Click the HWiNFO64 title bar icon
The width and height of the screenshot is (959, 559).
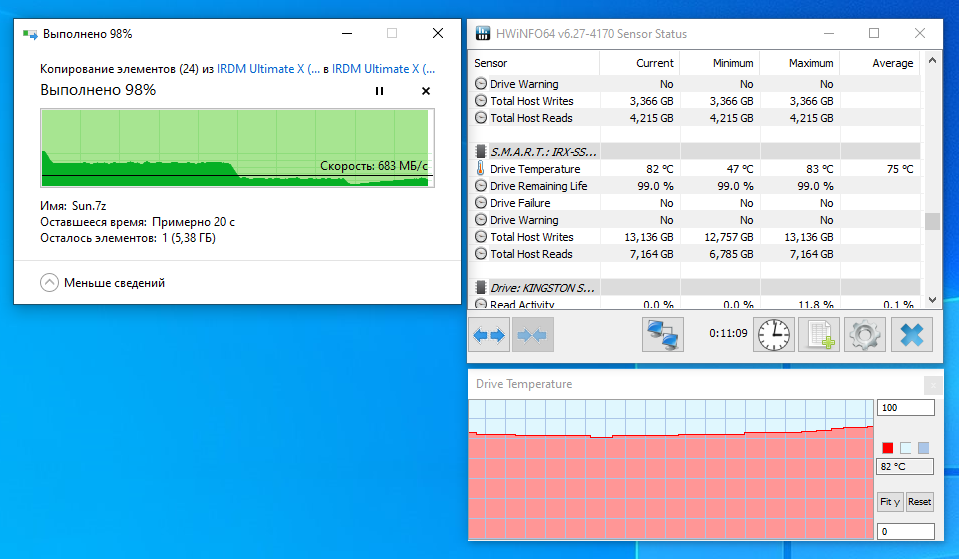pos(483,34)
